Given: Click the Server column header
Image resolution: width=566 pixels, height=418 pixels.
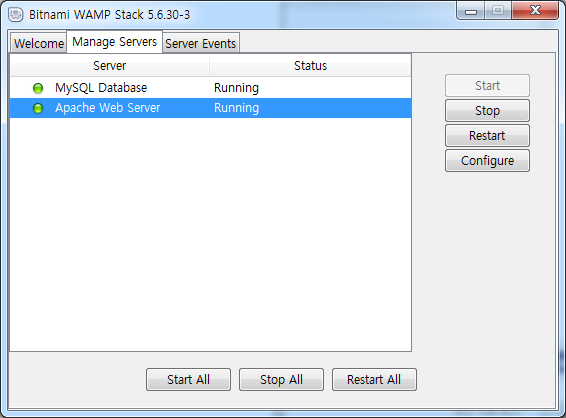Looking at the screenshot, I should pos(109,66).
